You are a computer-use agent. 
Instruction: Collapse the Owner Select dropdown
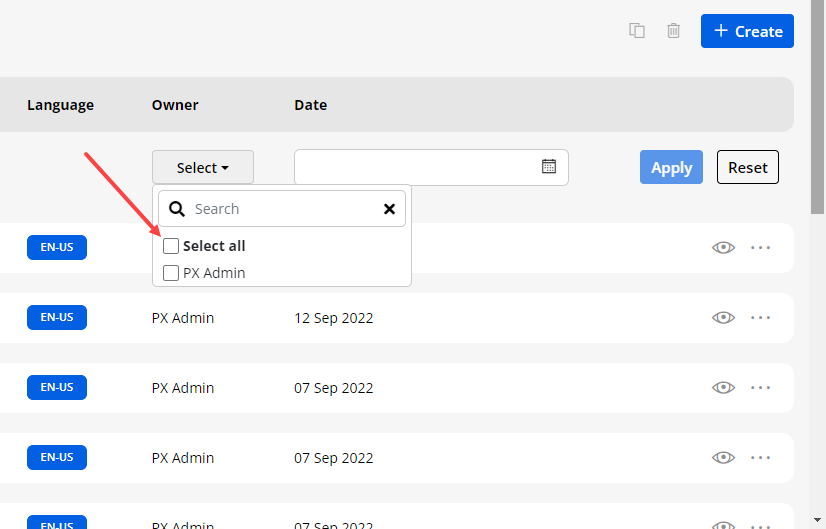click(x=203, y=168)
